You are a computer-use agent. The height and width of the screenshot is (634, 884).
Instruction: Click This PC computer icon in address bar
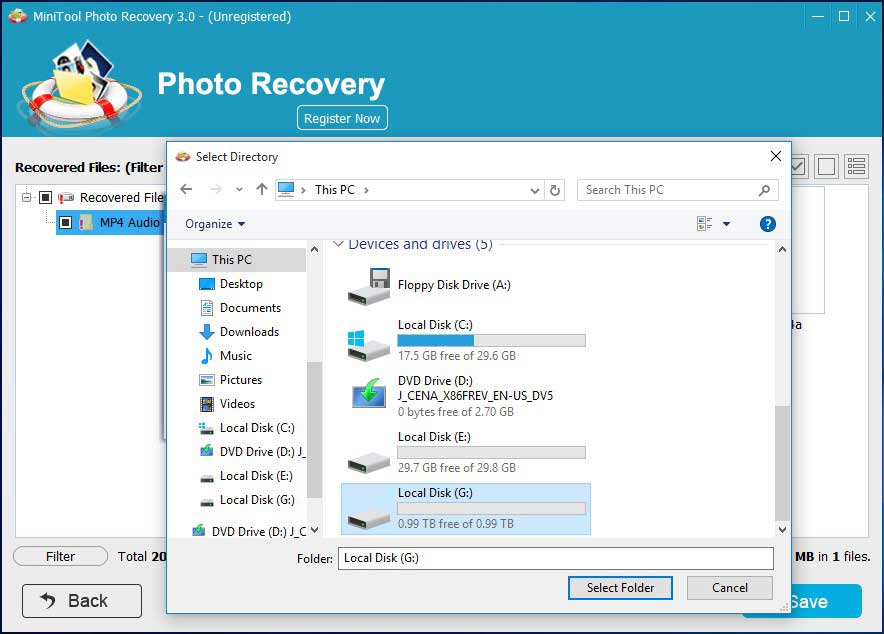(286, 189)
